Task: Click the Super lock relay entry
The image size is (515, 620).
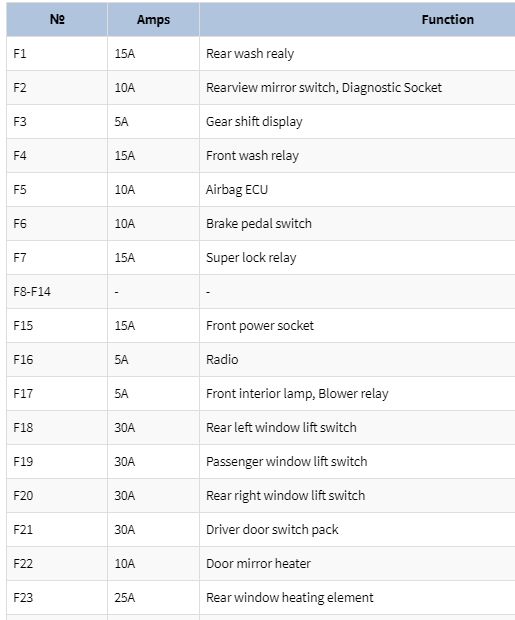Action: click(251, 258)
